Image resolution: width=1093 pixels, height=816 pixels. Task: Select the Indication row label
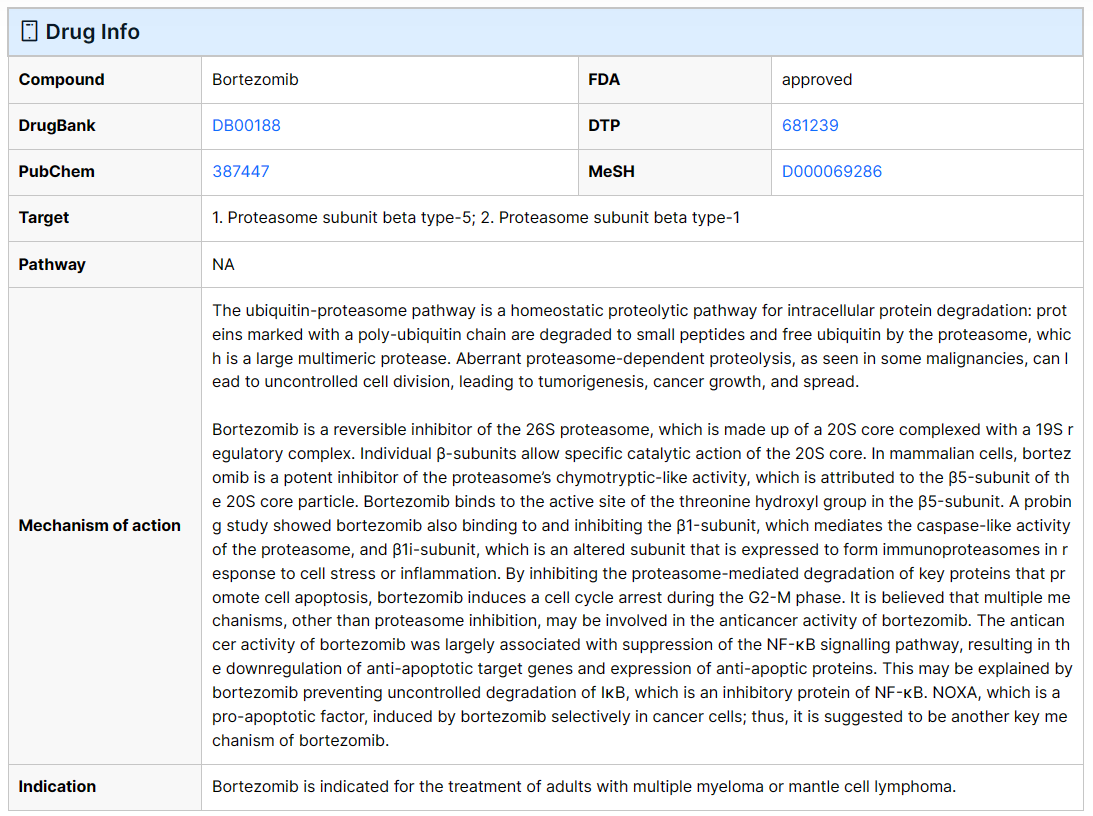[x=57, y=787]
